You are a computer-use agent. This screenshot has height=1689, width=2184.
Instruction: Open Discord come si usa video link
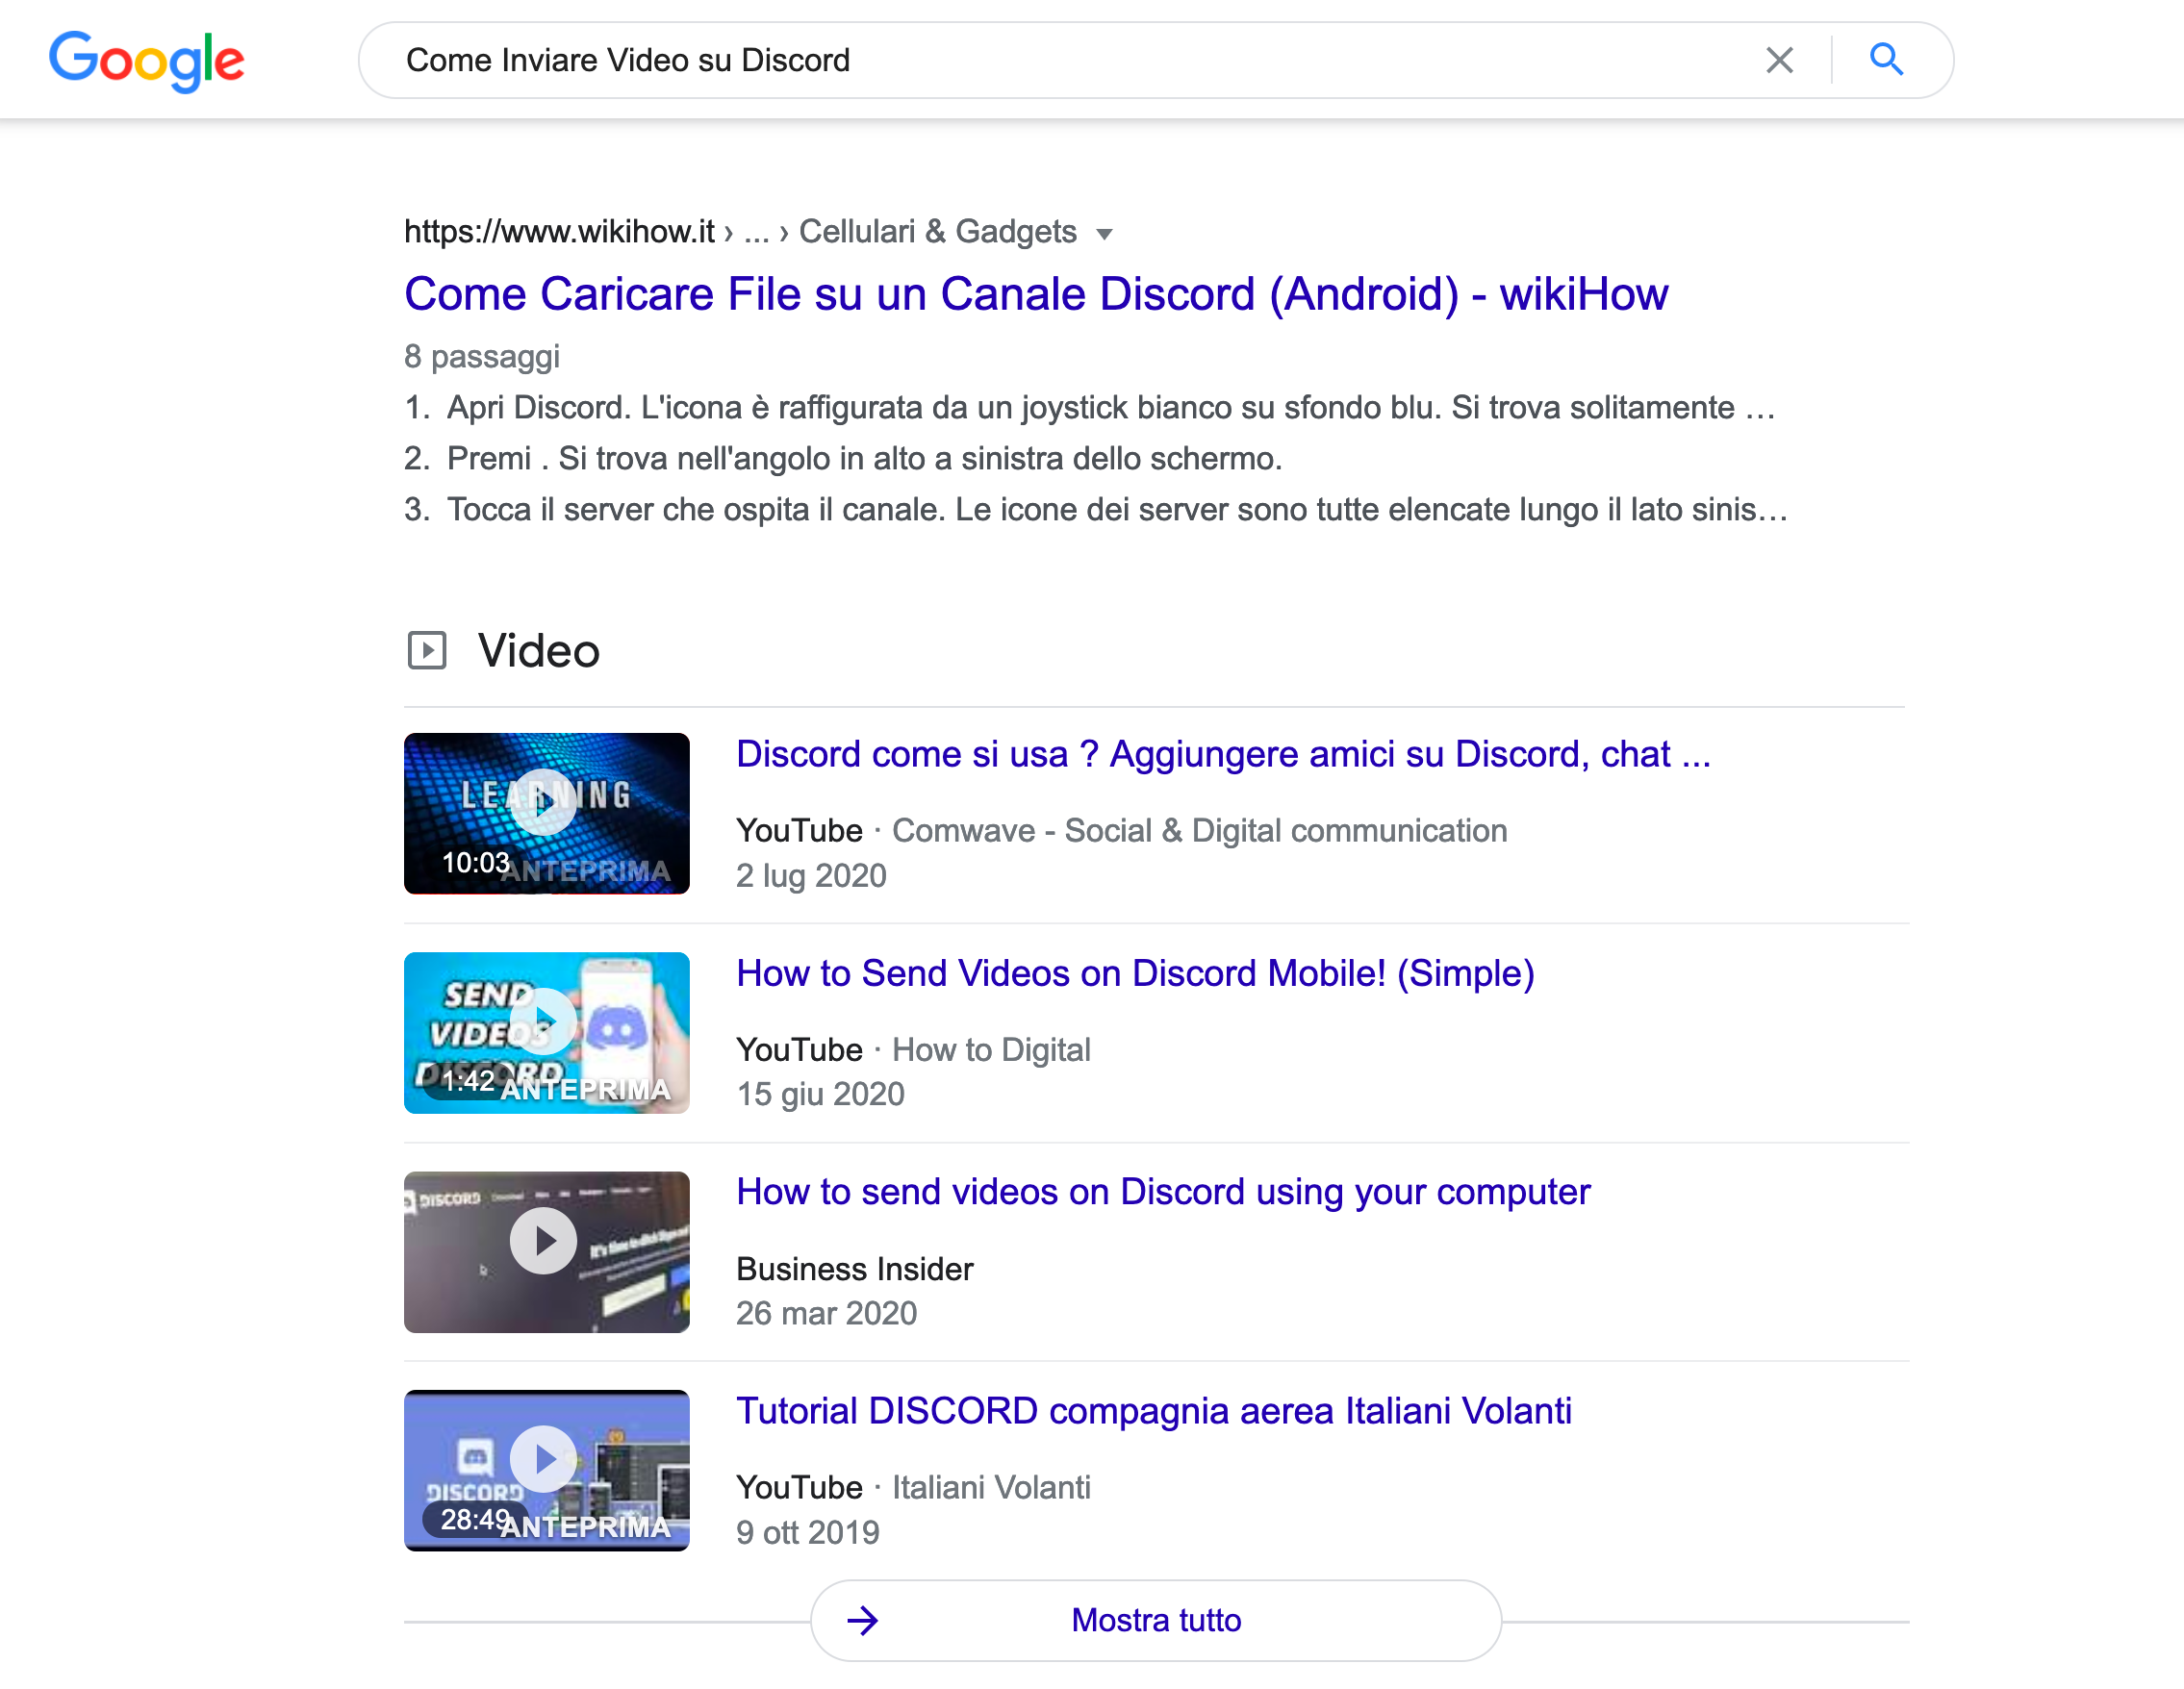1223,754
